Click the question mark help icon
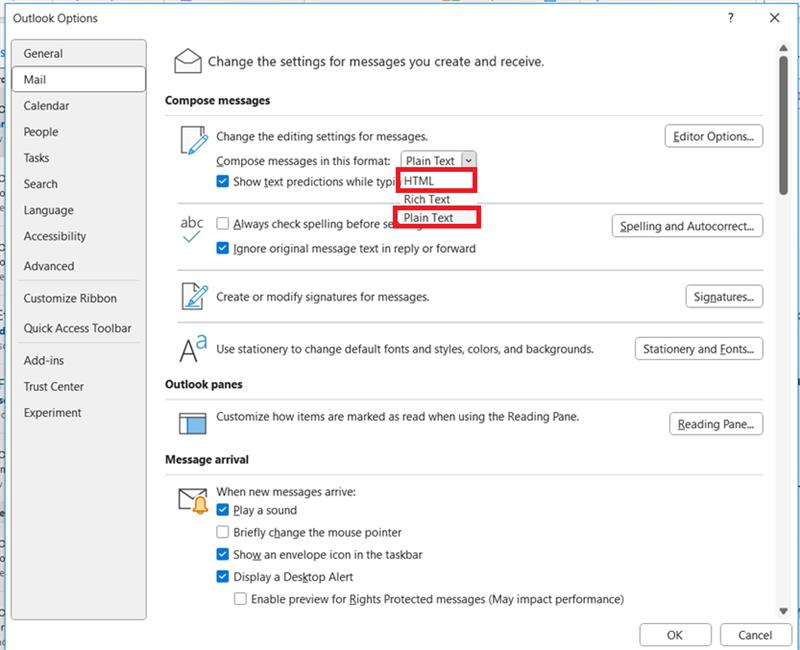The width and height of the screenshot is (800, 650). point(731,18)
